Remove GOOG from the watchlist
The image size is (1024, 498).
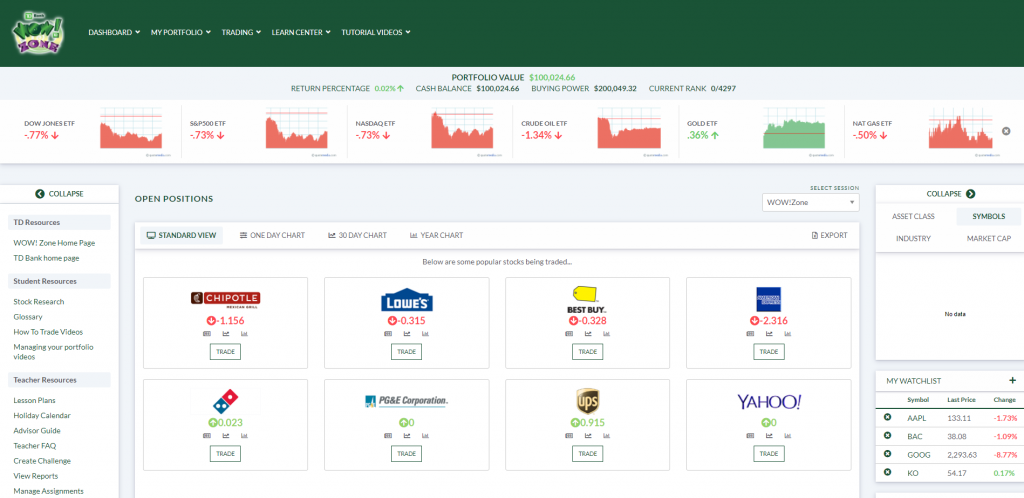click(x=887, y=454)
